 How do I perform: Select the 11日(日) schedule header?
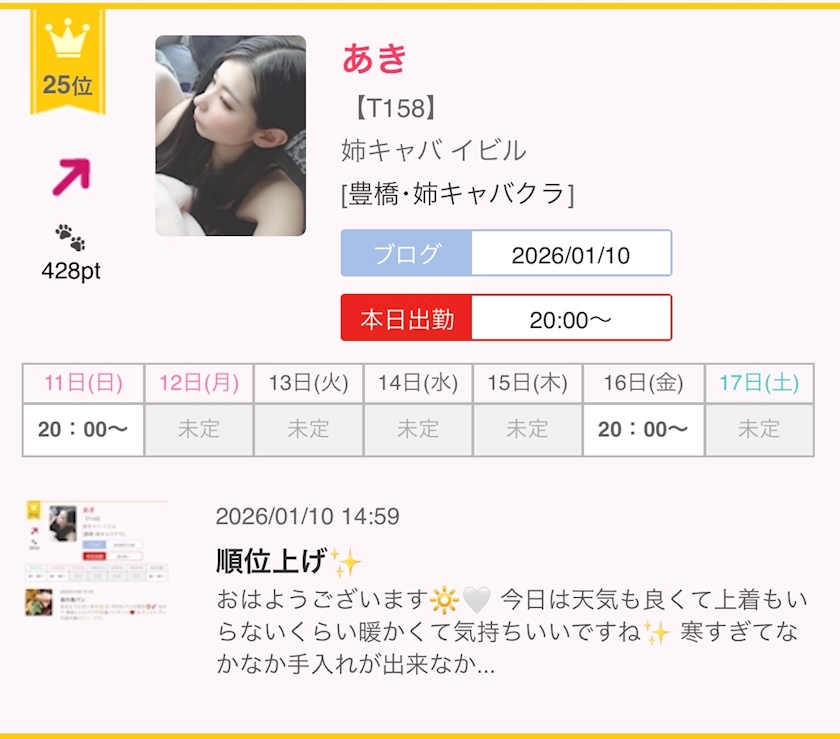click(x=83, y=383)
